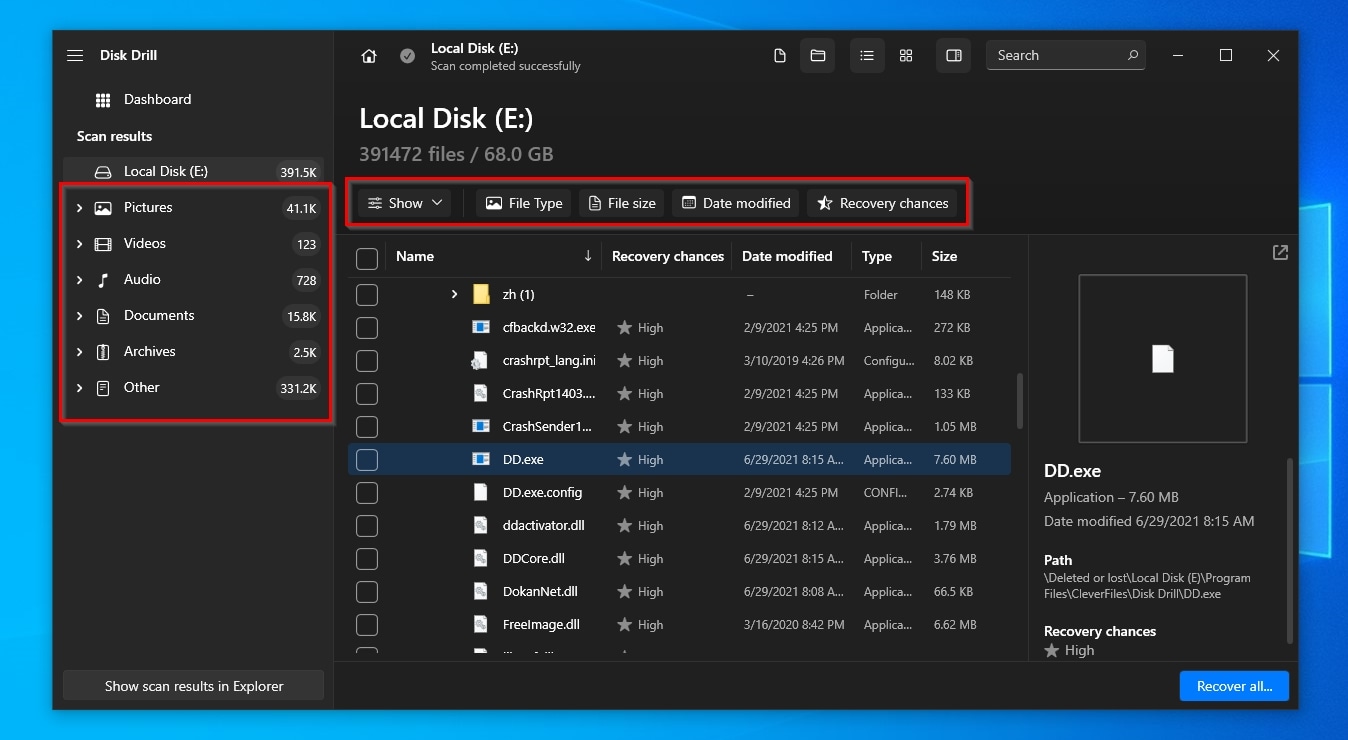Click the Audio music note icon
The image size is (1348, 740).
(103, 280)
